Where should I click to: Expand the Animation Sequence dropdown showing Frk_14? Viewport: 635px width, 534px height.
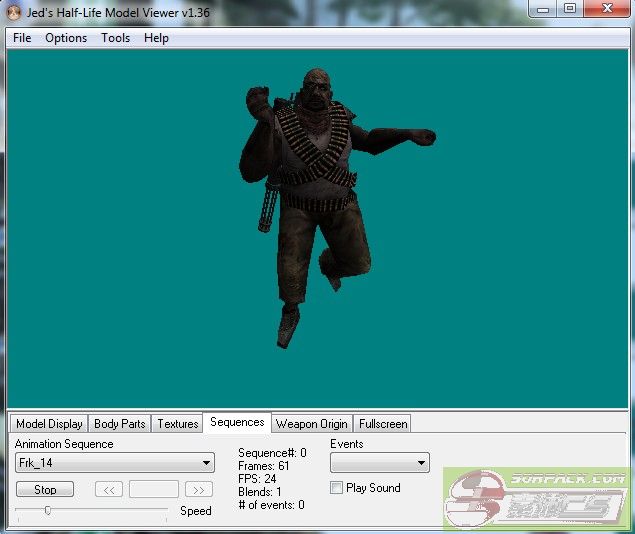coord(115,463)
